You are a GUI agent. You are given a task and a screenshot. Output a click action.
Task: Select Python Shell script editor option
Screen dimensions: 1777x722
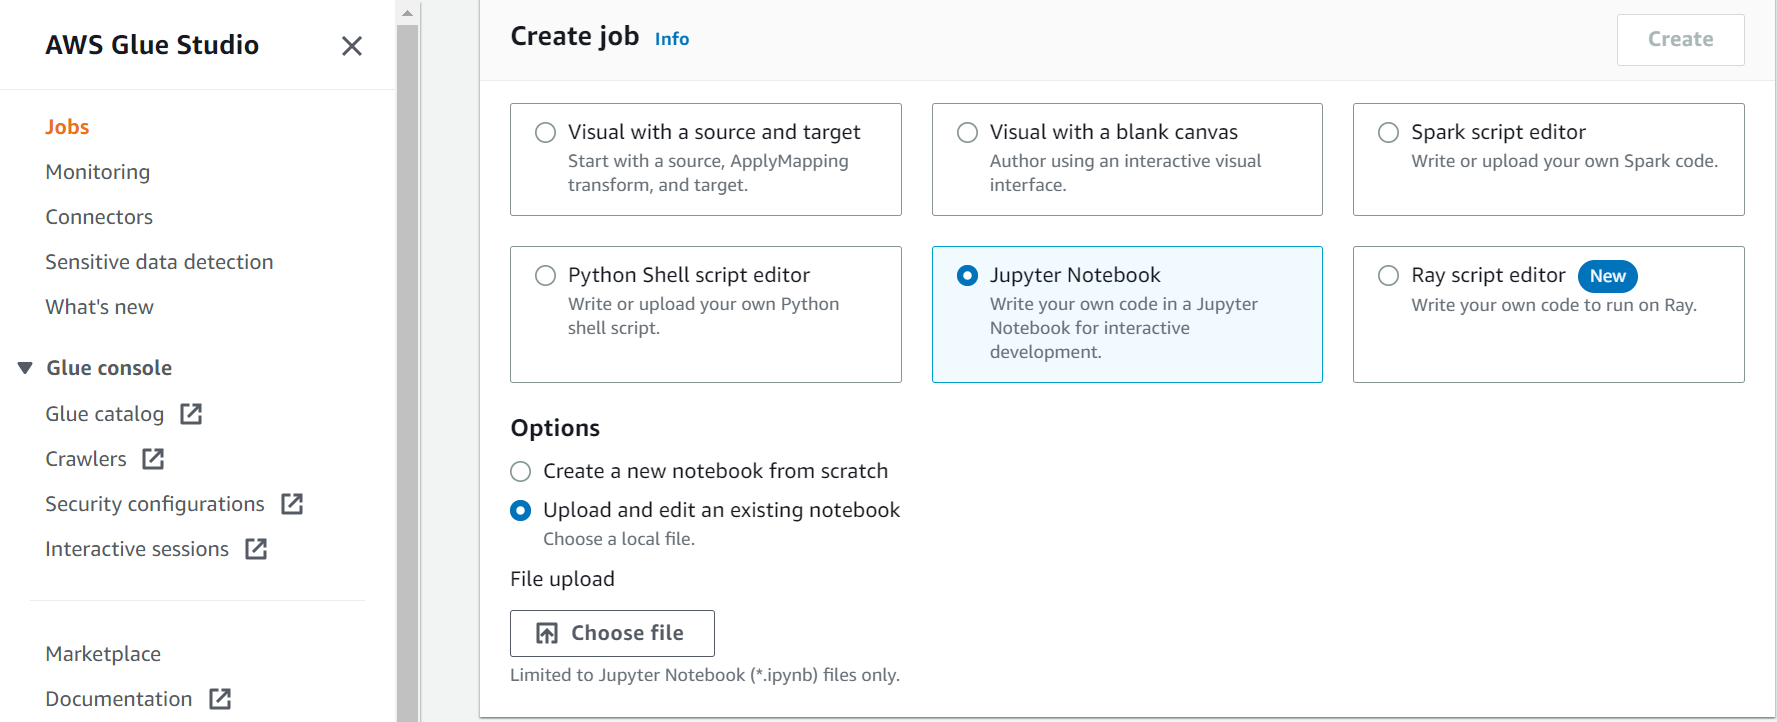tap(705, 314)
